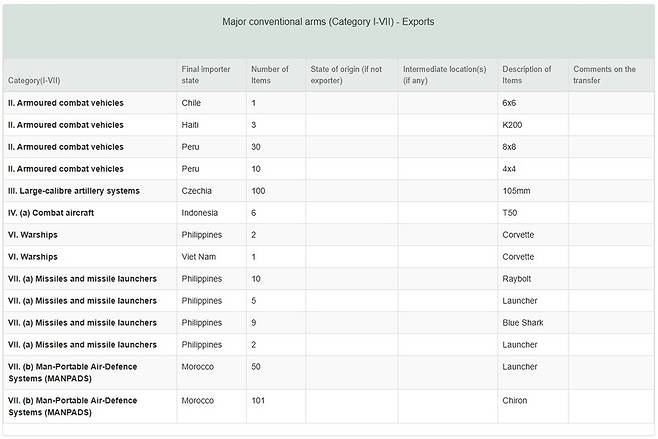Viewport: 658px width, 439px height.
Task: Select the Viet Nam importer cell
Action: [198, 257]
